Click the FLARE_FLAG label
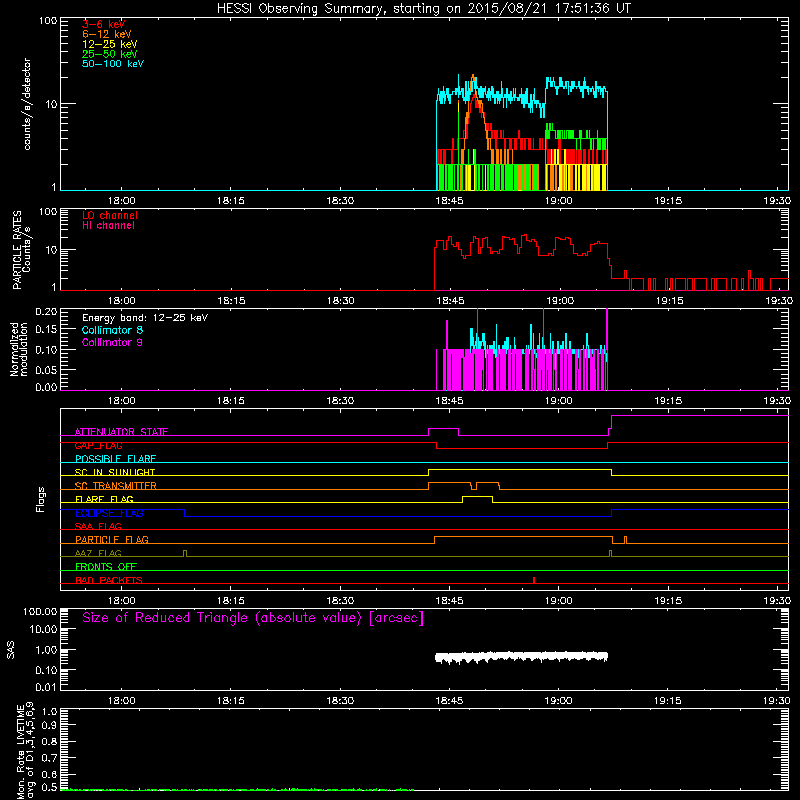This screenshot has width=800, height=800. pos(104,499)
